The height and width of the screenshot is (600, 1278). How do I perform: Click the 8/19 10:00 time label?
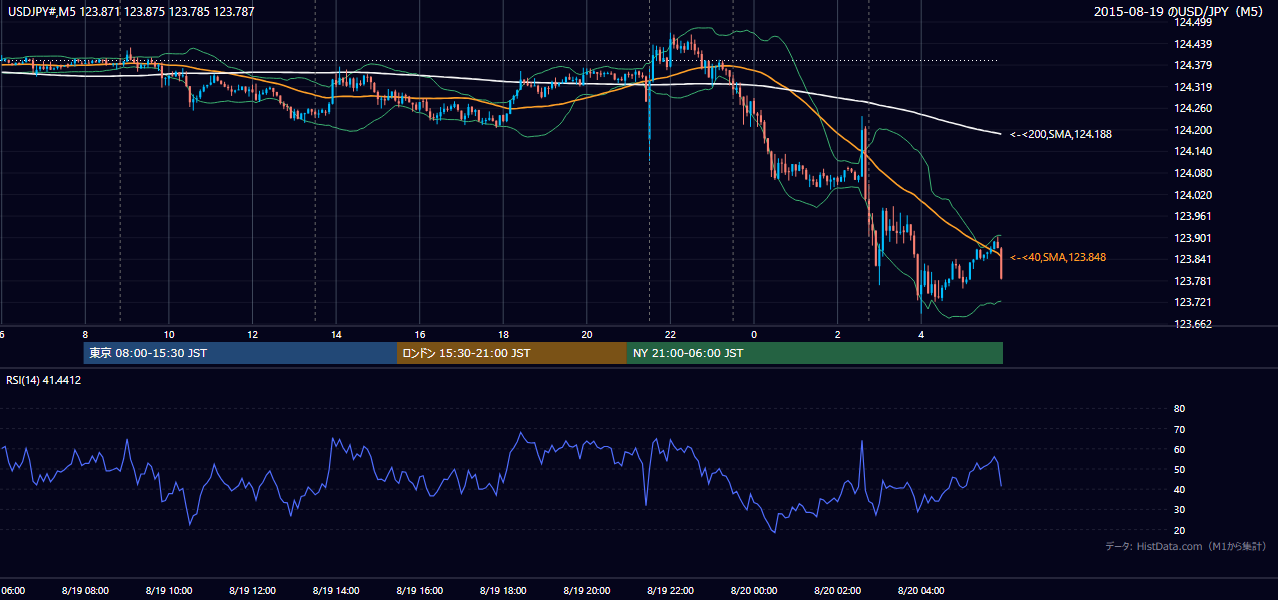(x=169, y=590)
